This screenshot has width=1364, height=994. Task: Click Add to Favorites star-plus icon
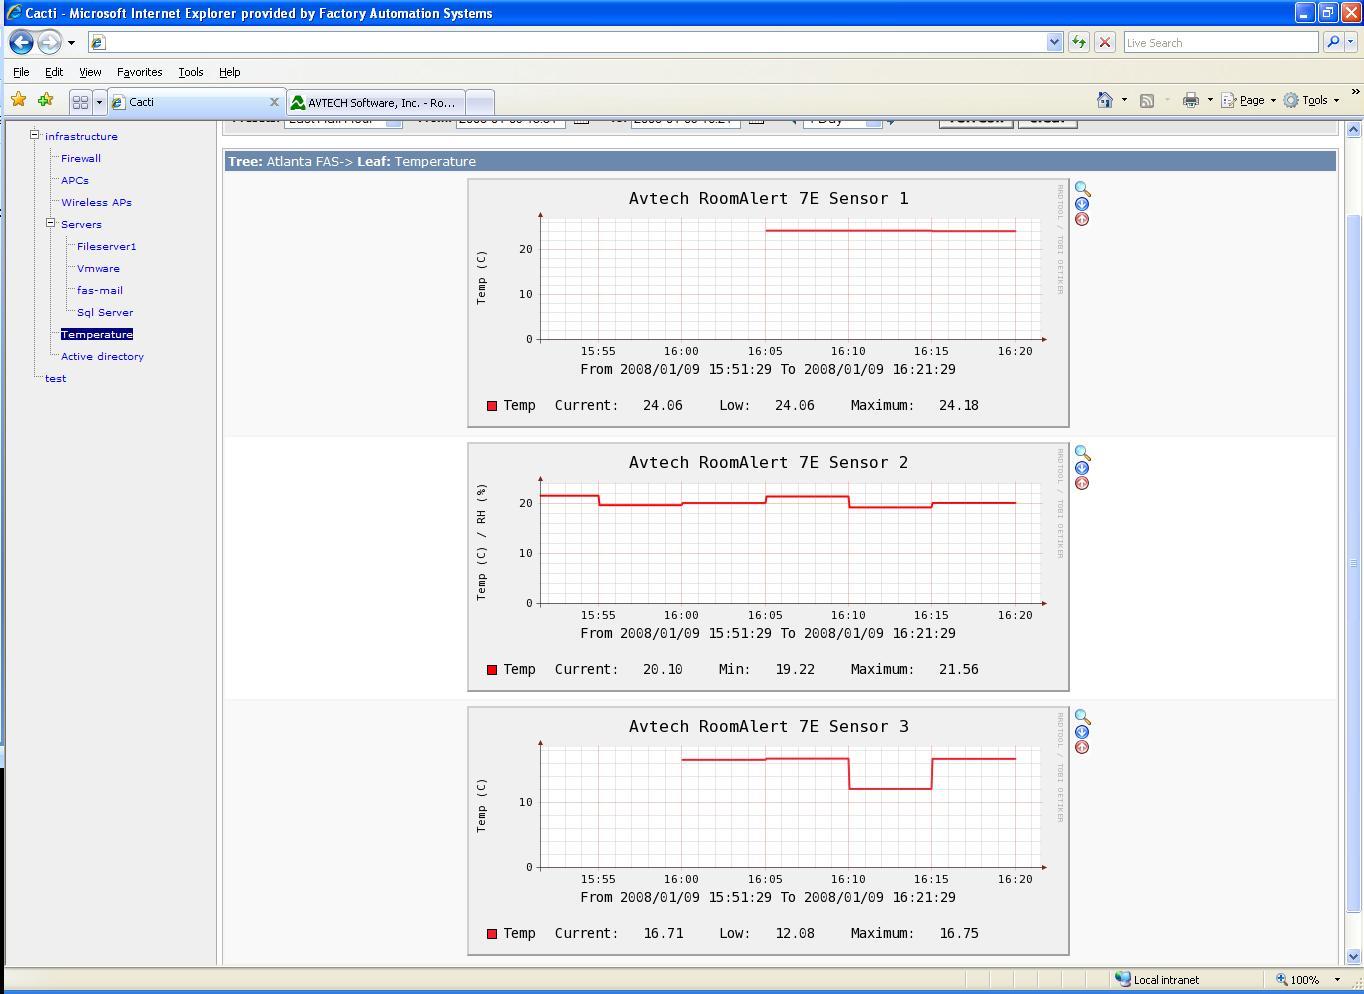[45, 99]
